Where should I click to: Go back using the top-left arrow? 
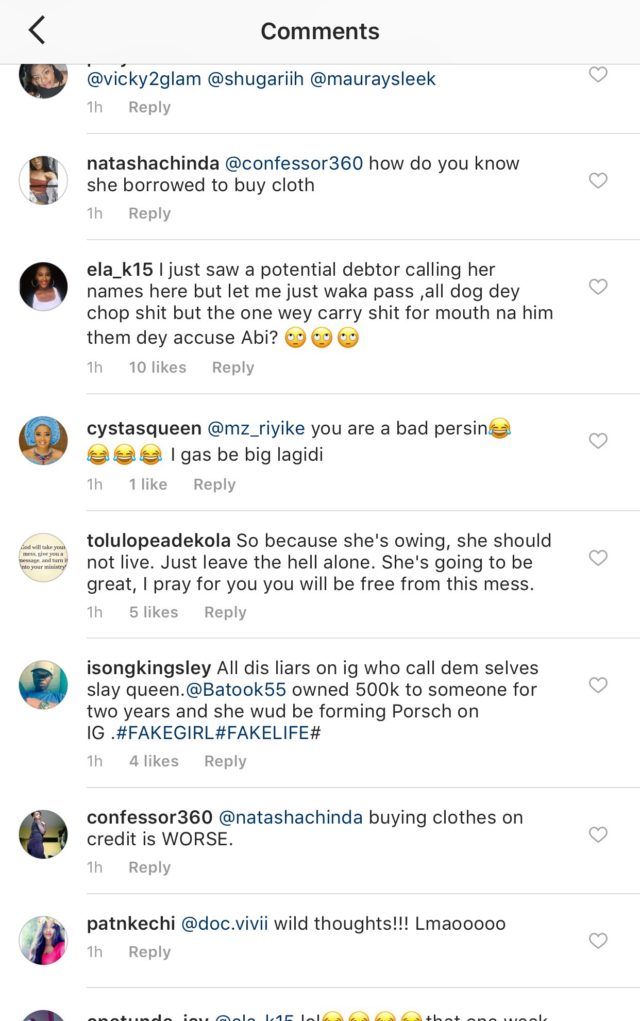(37, 31)
